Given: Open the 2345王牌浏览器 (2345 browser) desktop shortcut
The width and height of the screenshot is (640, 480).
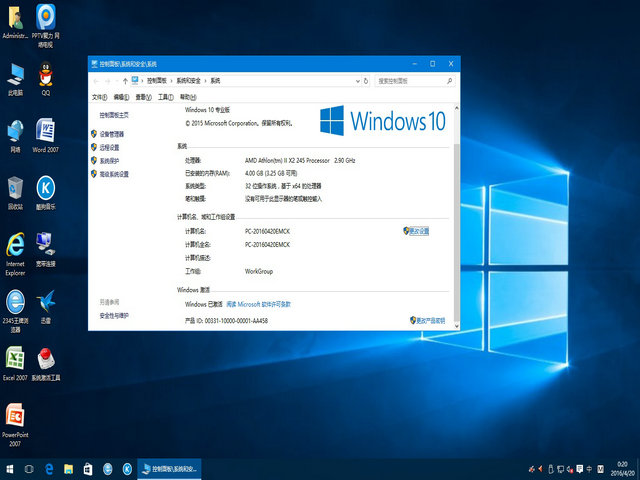Looking at the screenshot, I should pos(16,311).
